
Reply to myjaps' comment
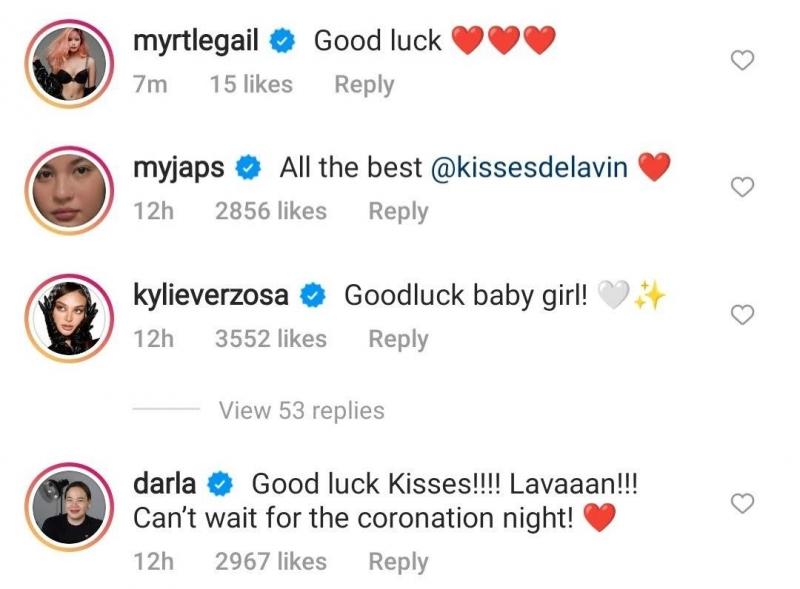click(398, 211)
